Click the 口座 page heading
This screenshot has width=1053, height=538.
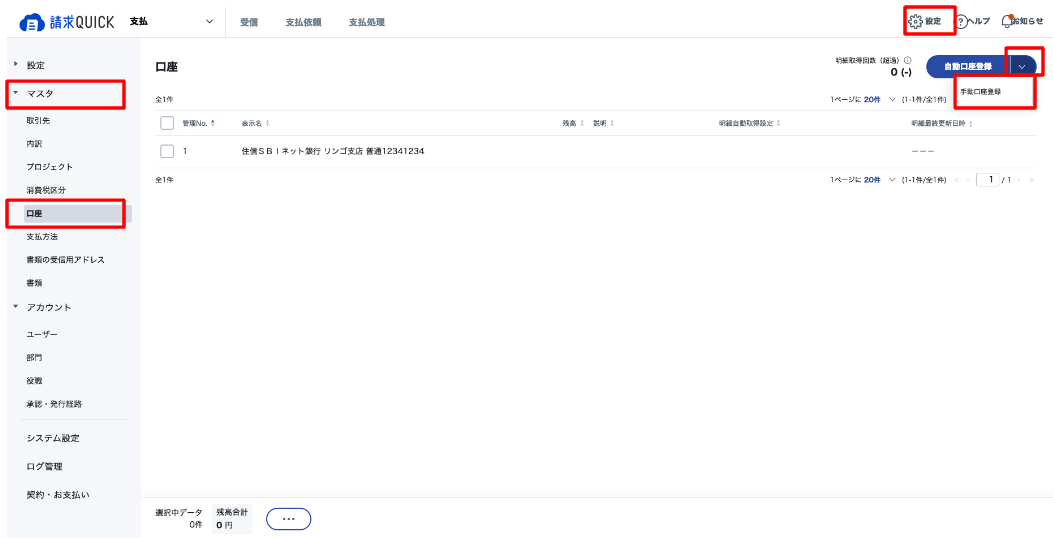coord(167,67)
